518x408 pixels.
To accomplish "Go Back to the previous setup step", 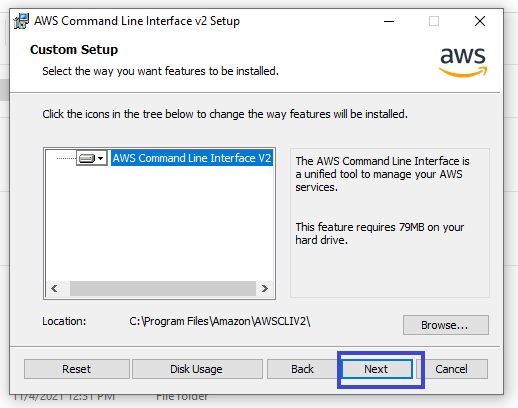I will click(x=302, y=369).
